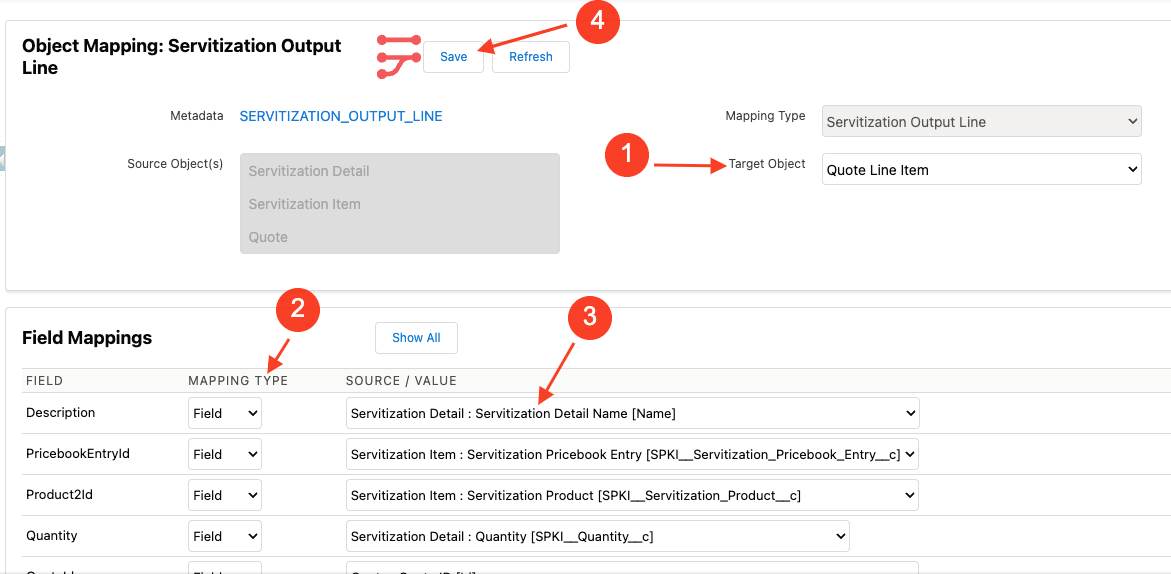
Task: Open the SERVITIZATION_OUTPUT_LINE metadata link
Action: [341, 116]
